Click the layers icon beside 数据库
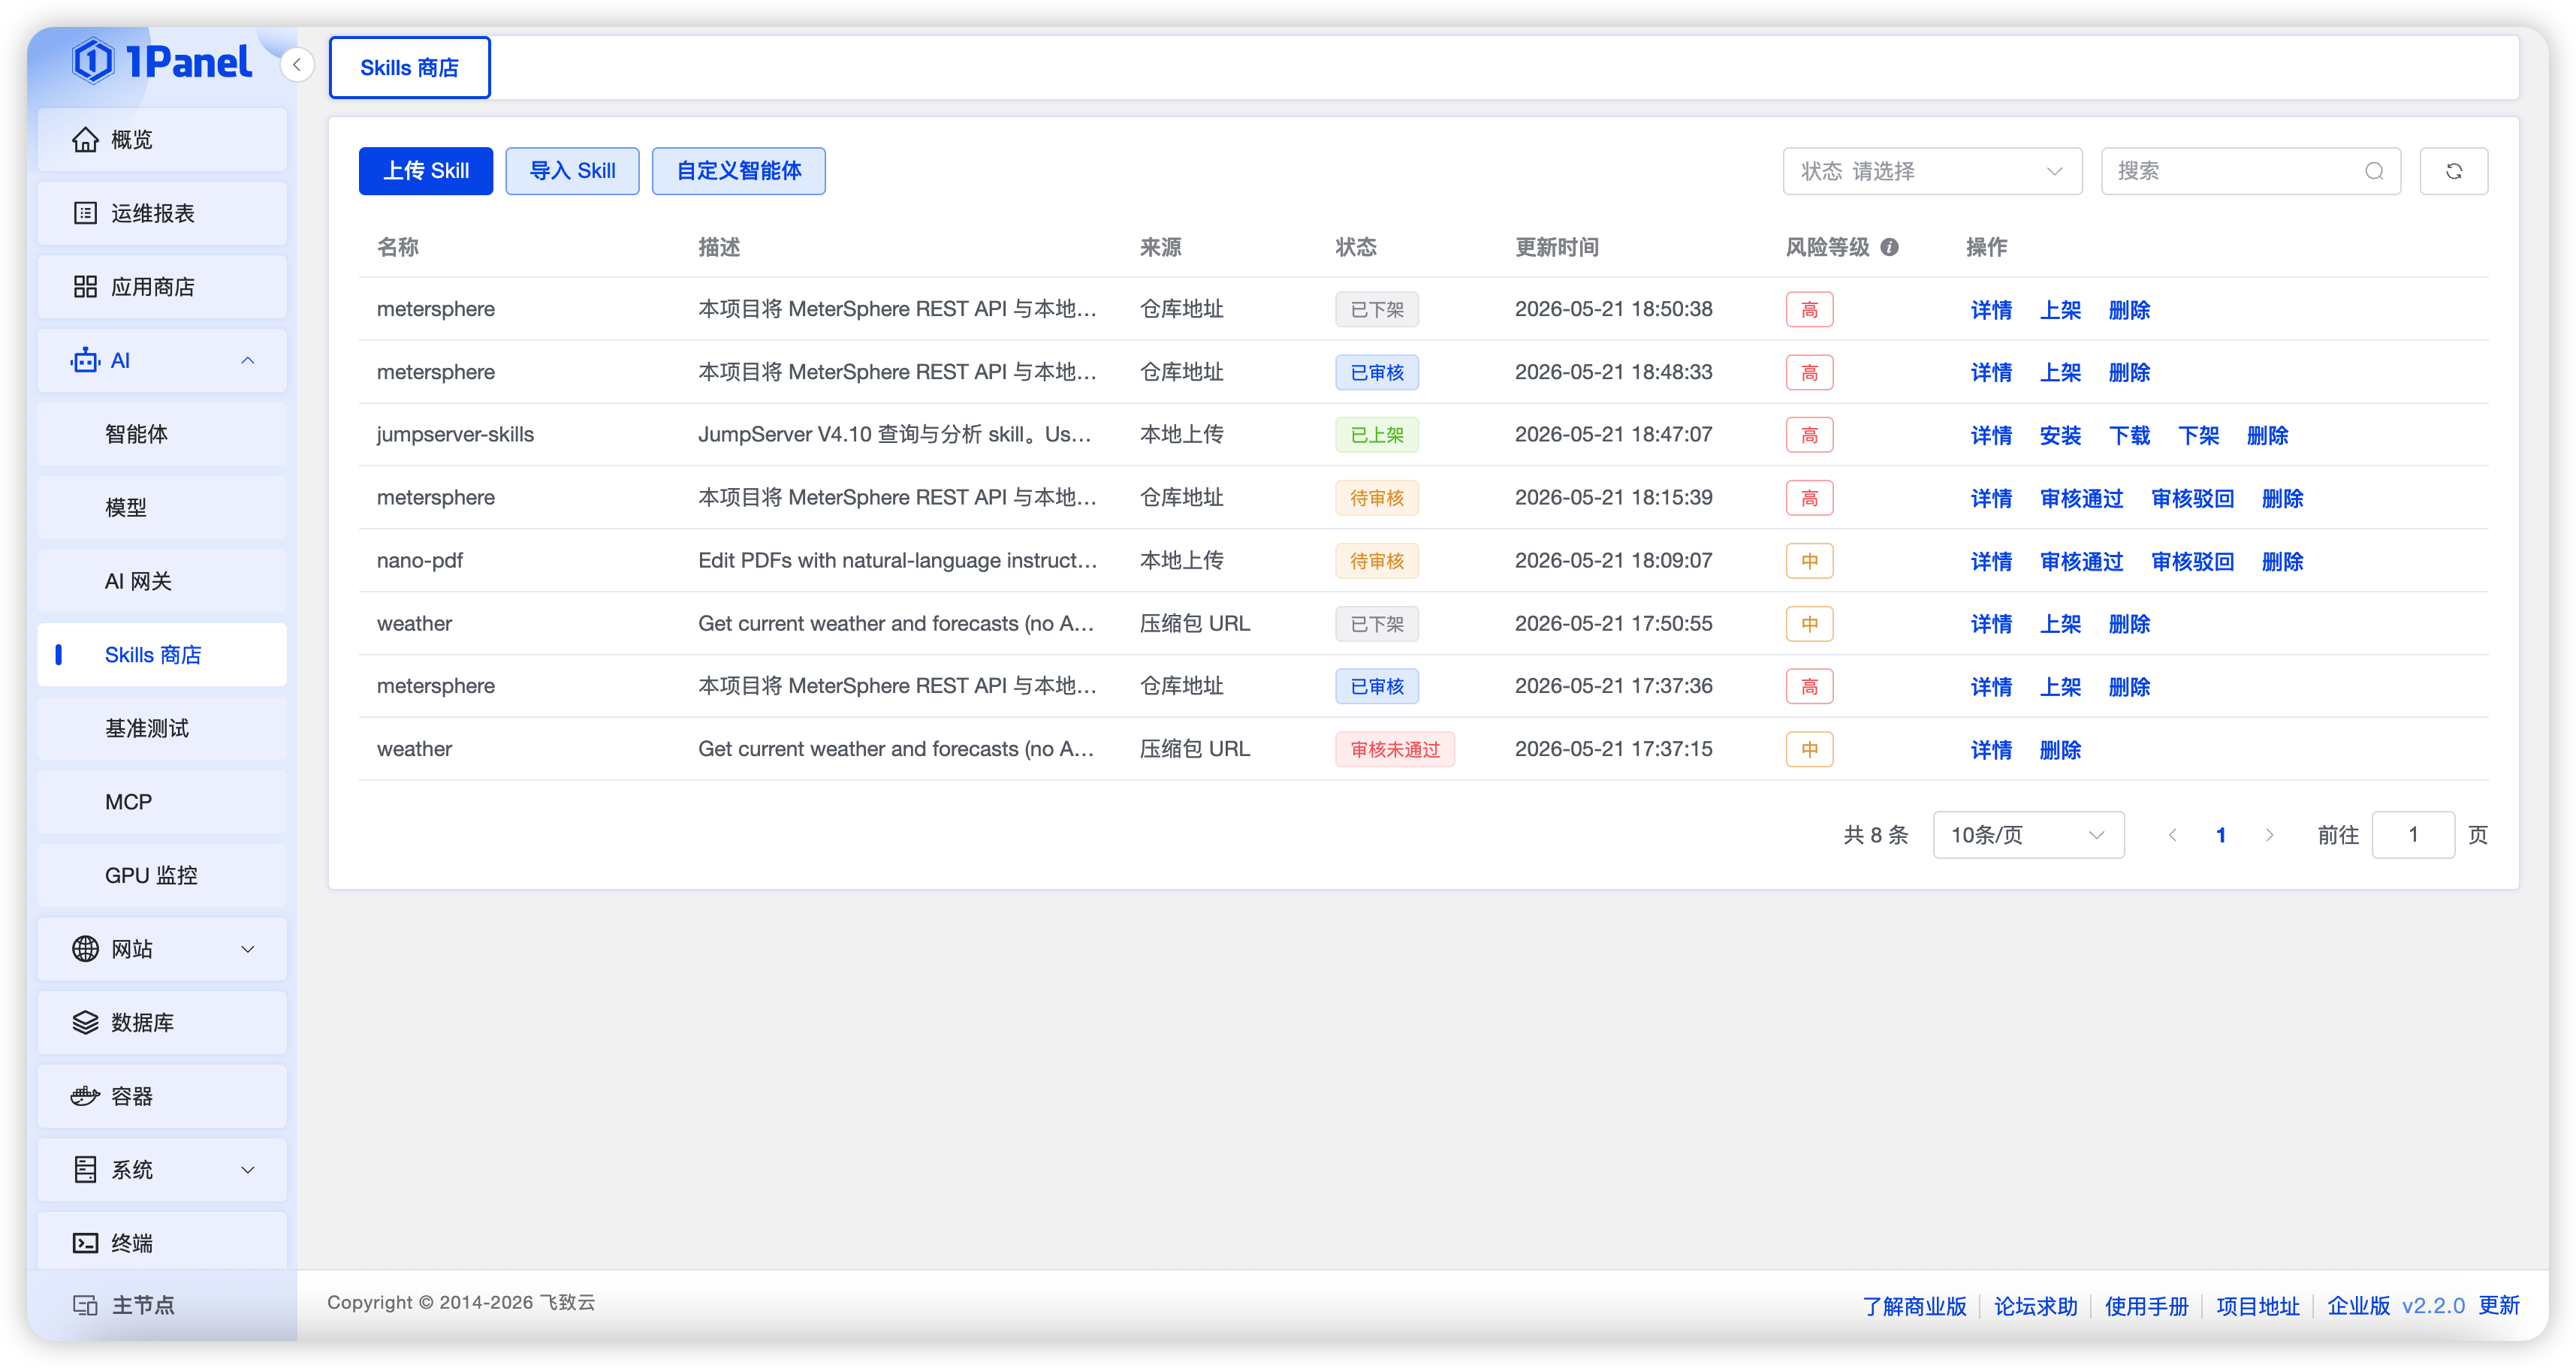This screenshot has height=1368, width=2576. coord(86,1022)
